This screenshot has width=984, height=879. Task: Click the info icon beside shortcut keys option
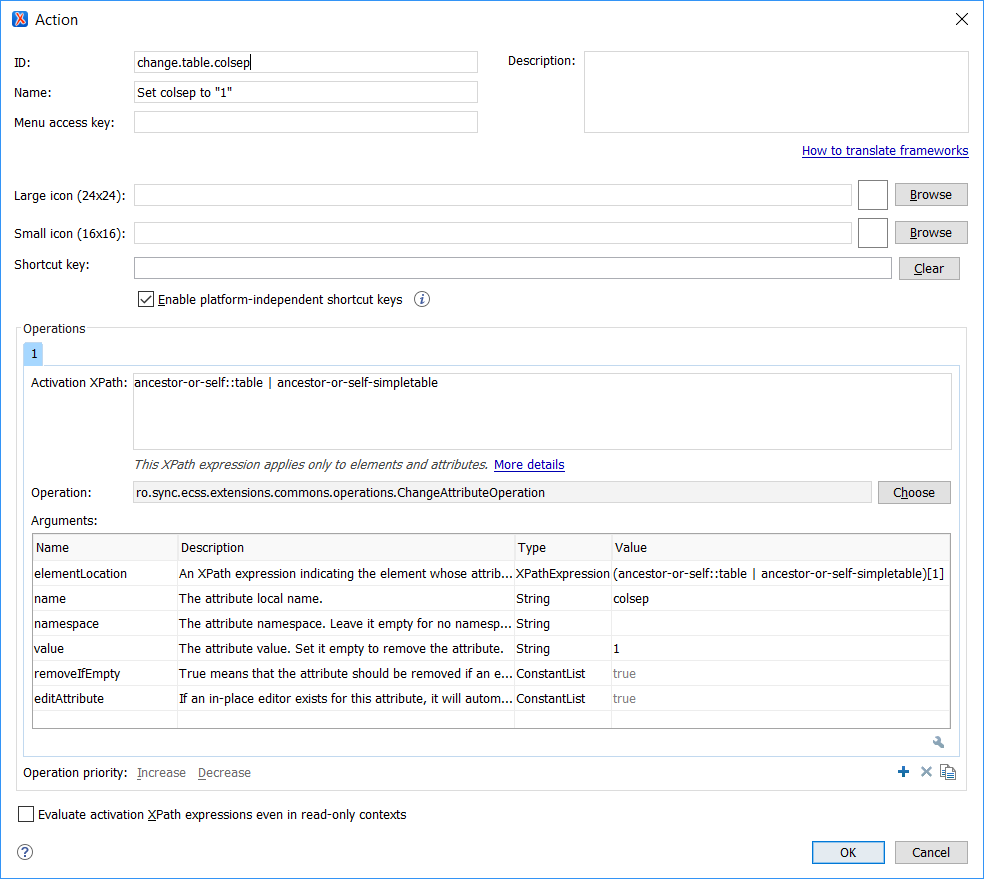click(422, 299)
